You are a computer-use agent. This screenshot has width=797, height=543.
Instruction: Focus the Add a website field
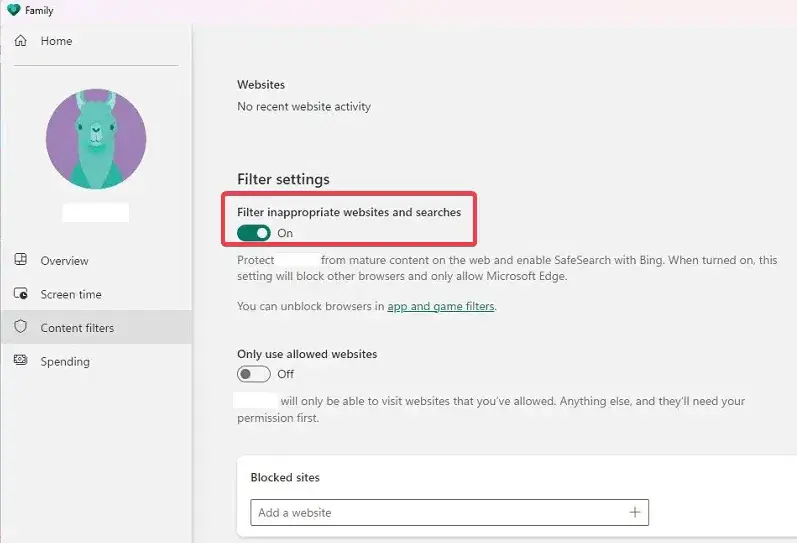click(x=440, y=512)
